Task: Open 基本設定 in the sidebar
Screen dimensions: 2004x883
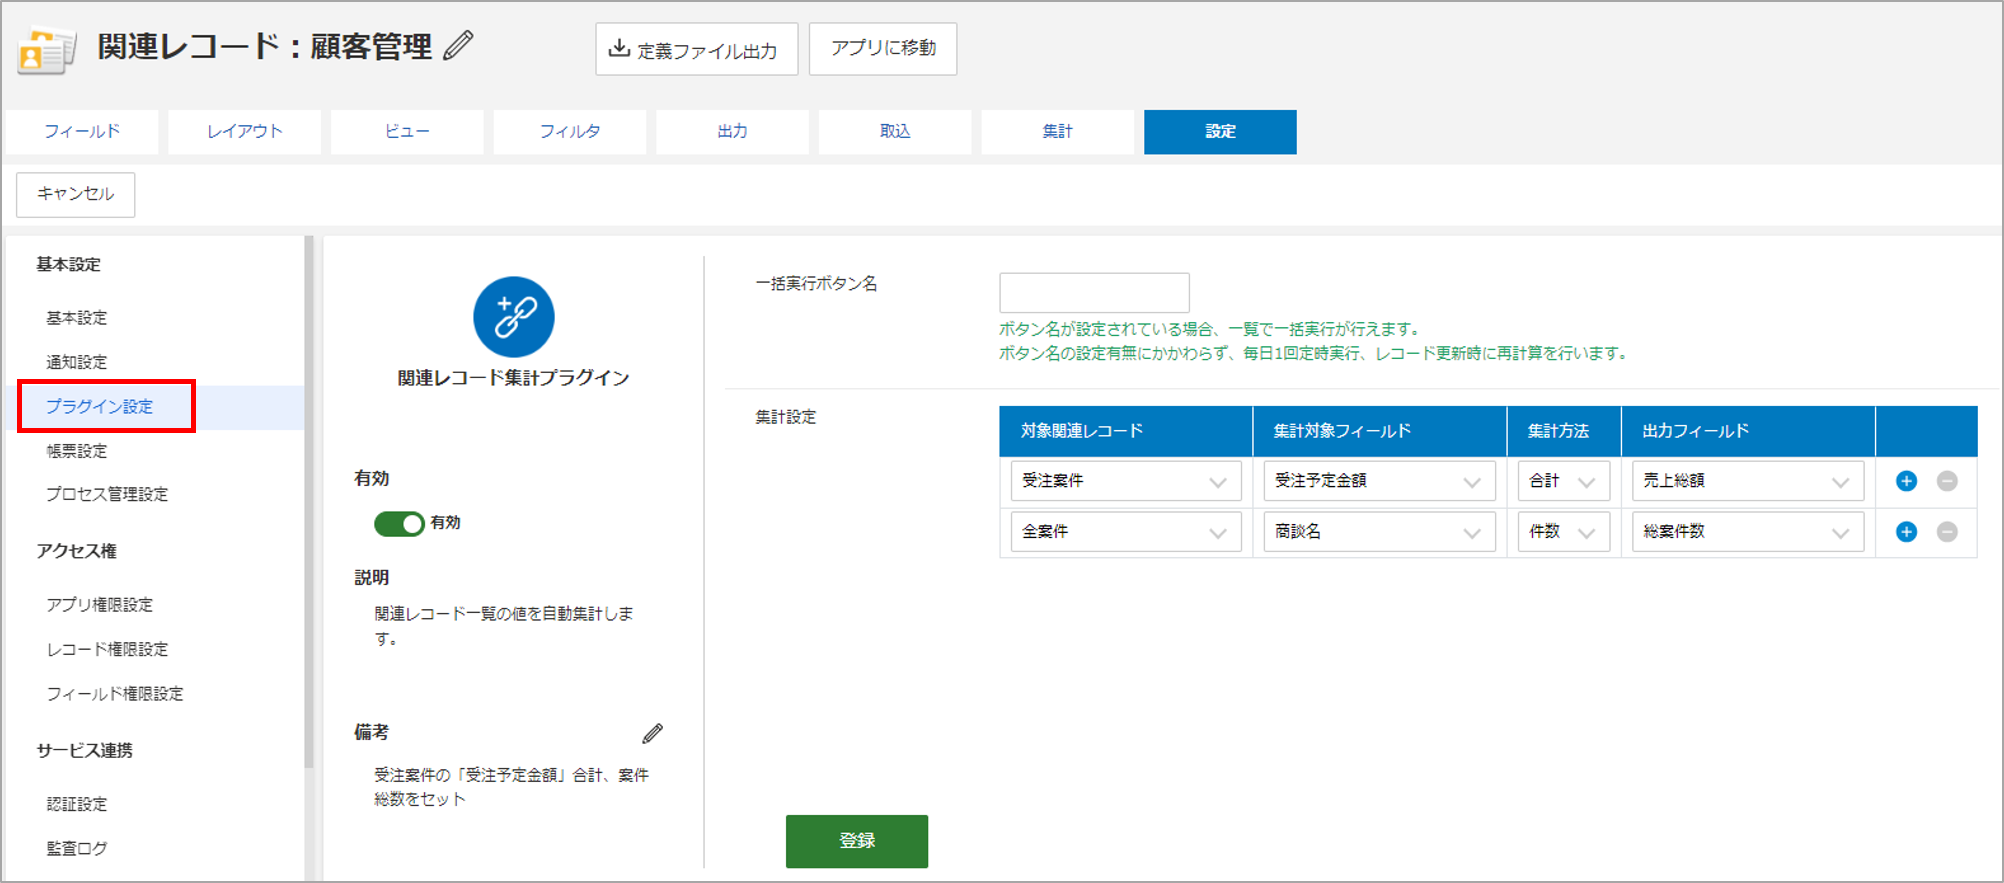Action: 77,318
